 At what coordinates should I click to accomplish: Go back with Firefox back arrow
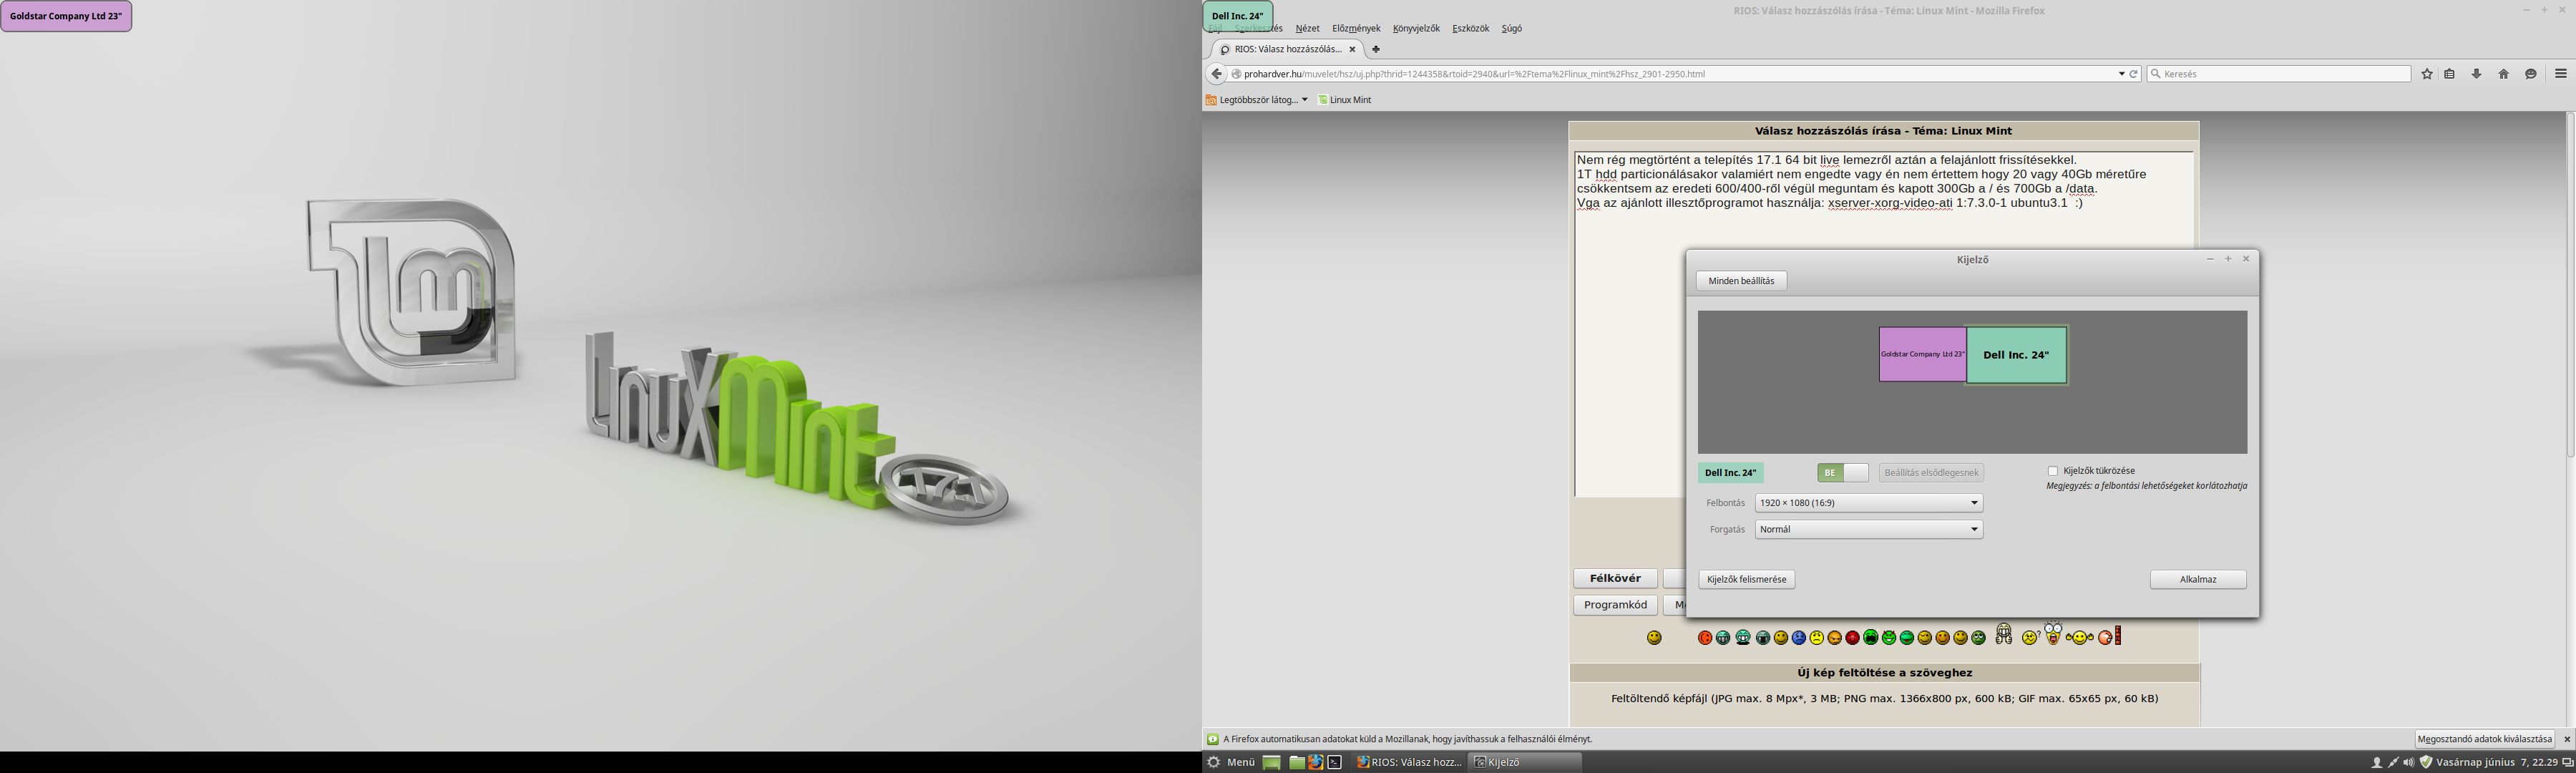pos(1216,73)
